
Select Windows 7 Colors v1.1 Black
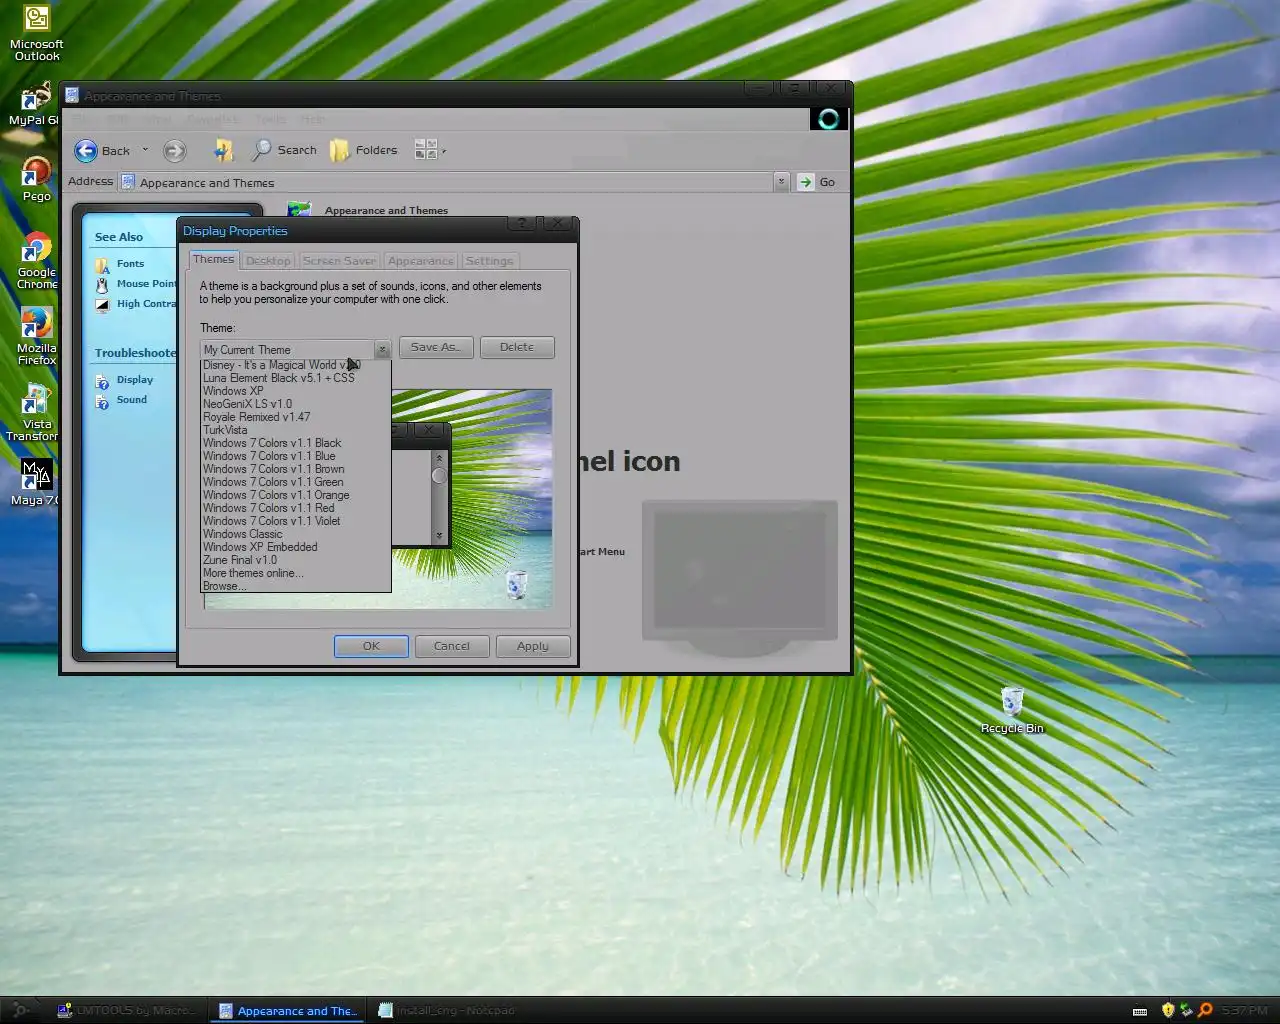(x=295, y=443)
